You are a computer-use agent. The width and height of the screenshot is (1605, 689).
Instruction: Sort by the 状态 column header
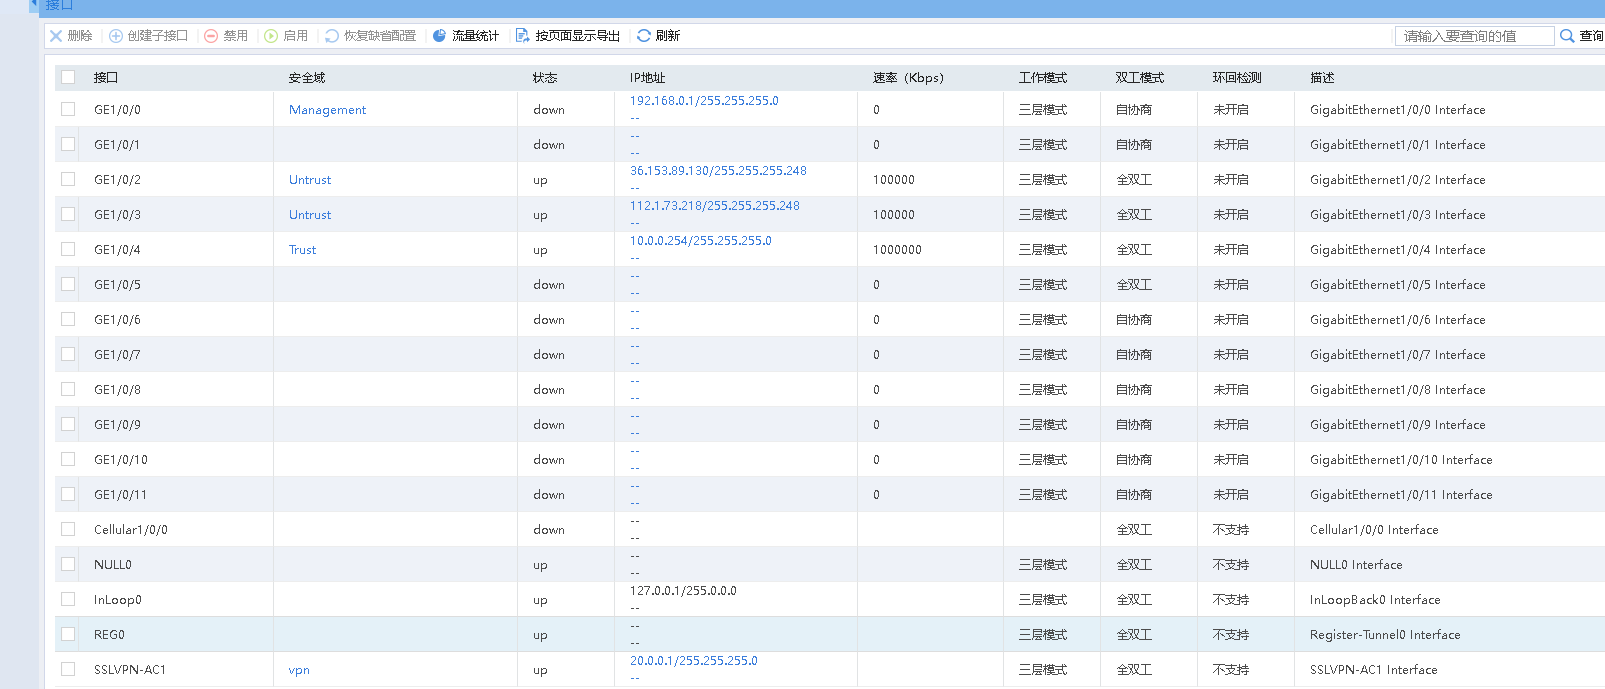coord(545,78)
